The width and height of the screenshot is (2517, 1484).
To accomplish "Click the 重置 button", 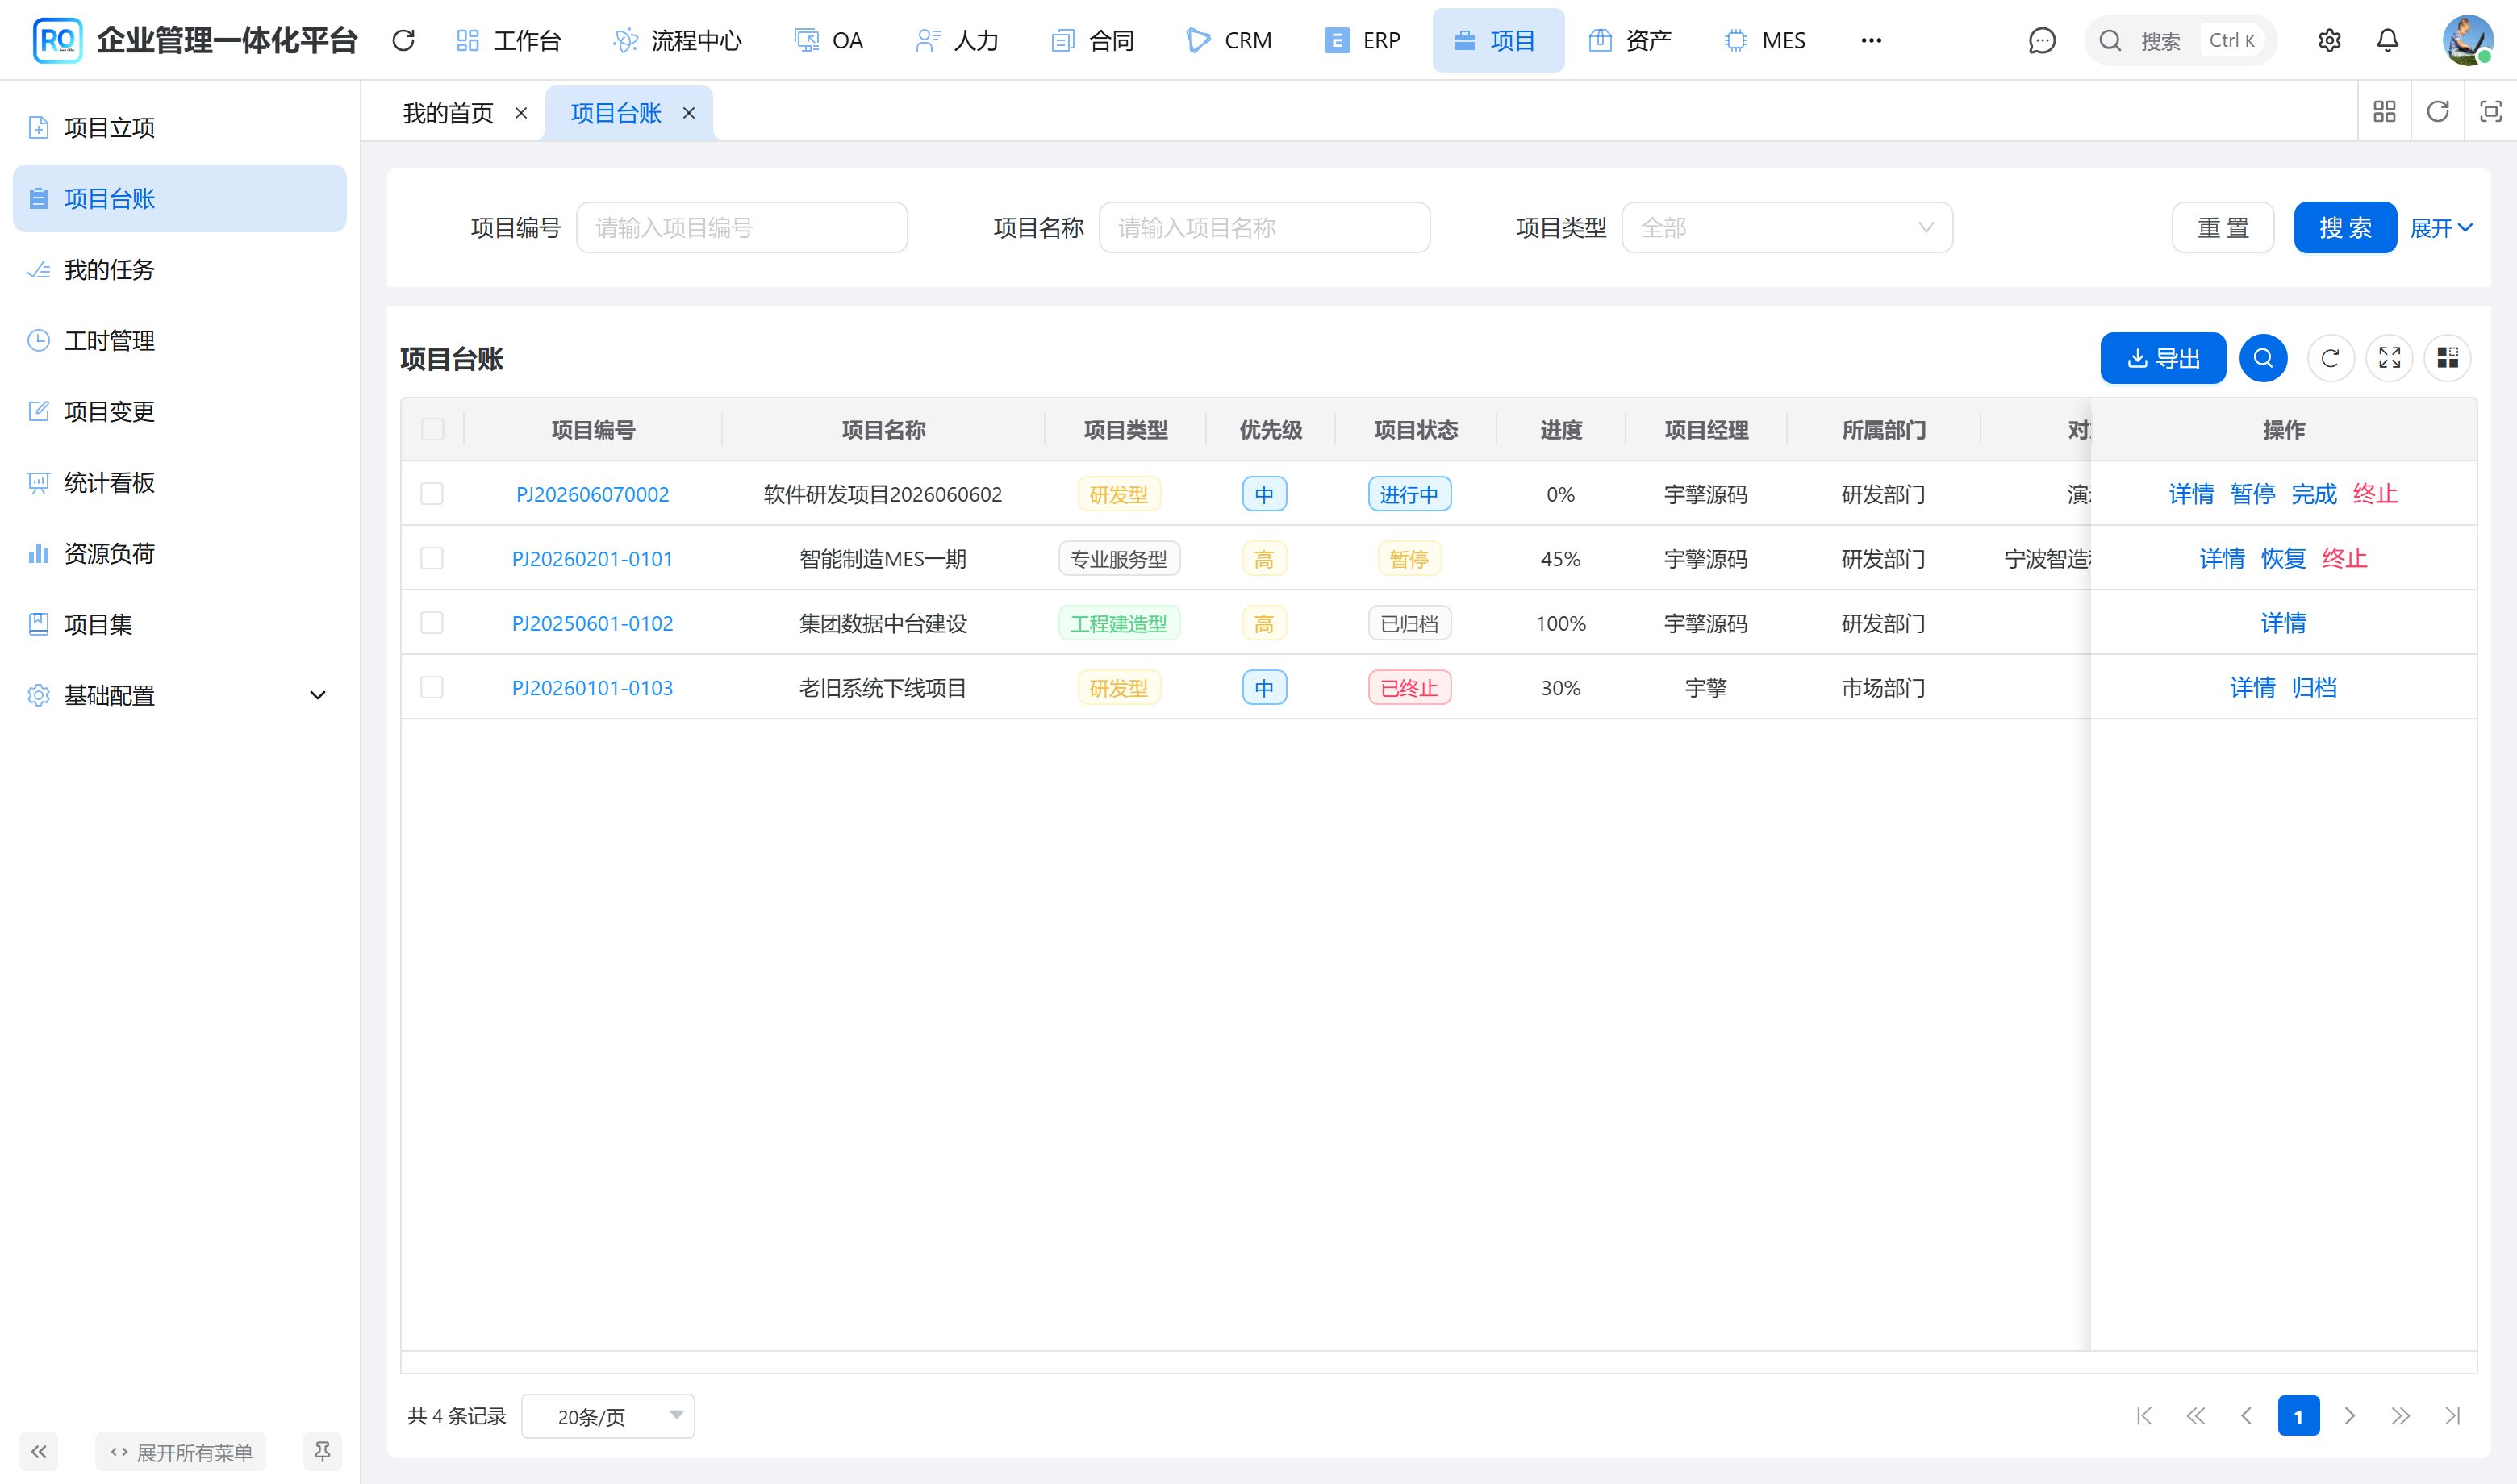I will pos(2223,228).
